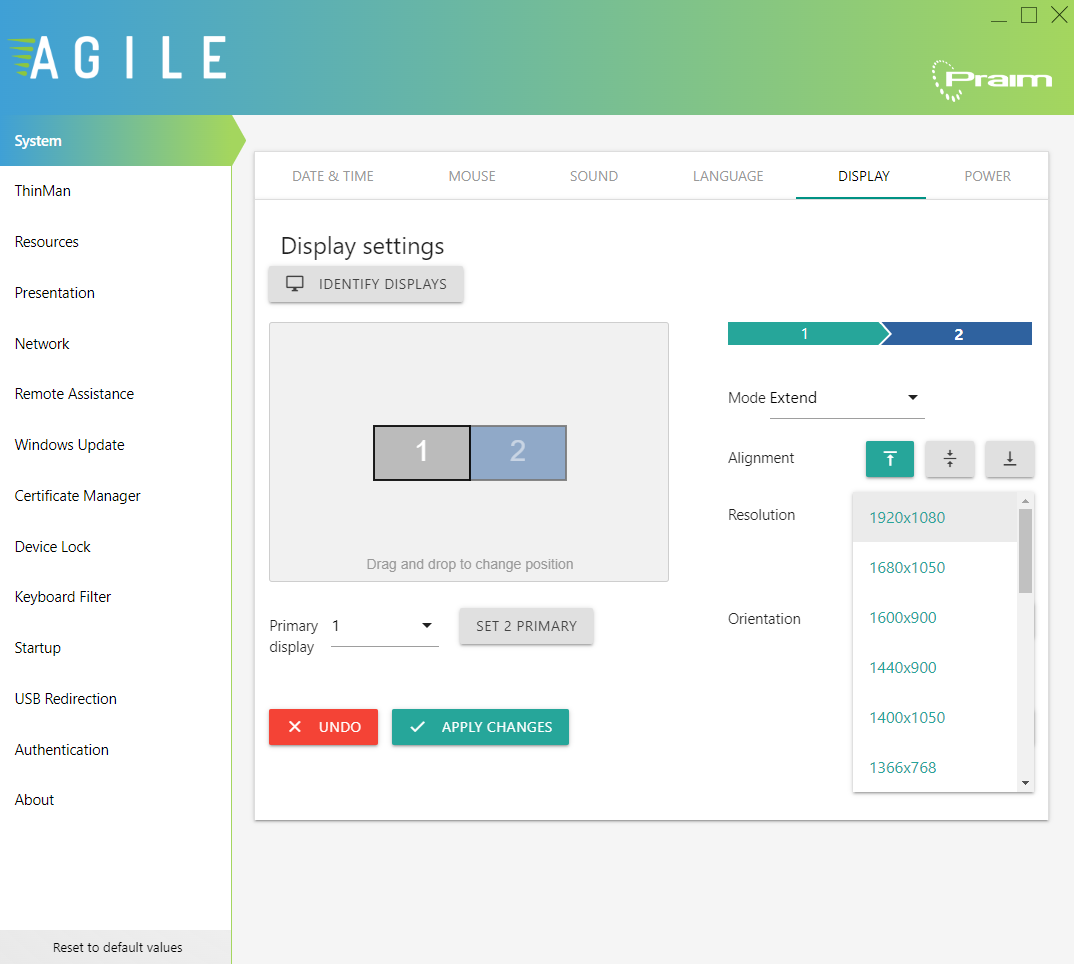Select display 1 step tab

pos(805,334)
